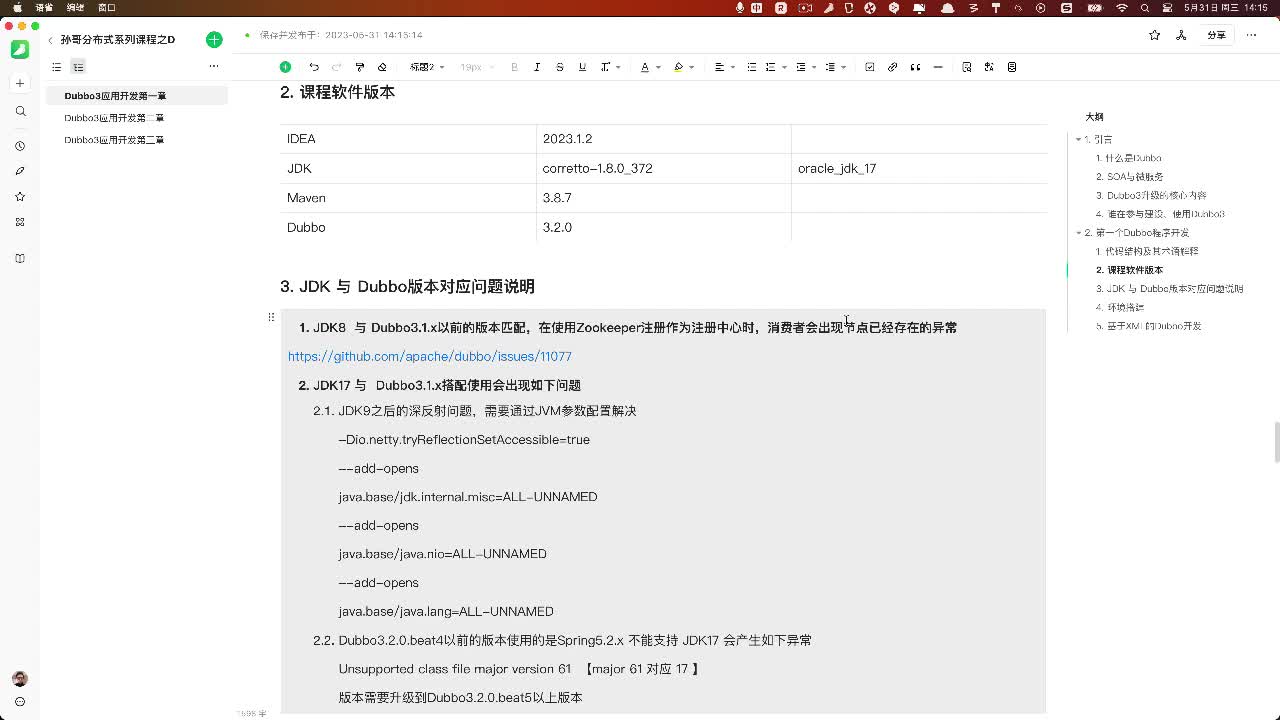Image resolution: width=1280 pixels, height=720 pixels.
Task: Collapse outline section 2. 第一个Dubbo程序开发
Action: tap(1078, 233)
